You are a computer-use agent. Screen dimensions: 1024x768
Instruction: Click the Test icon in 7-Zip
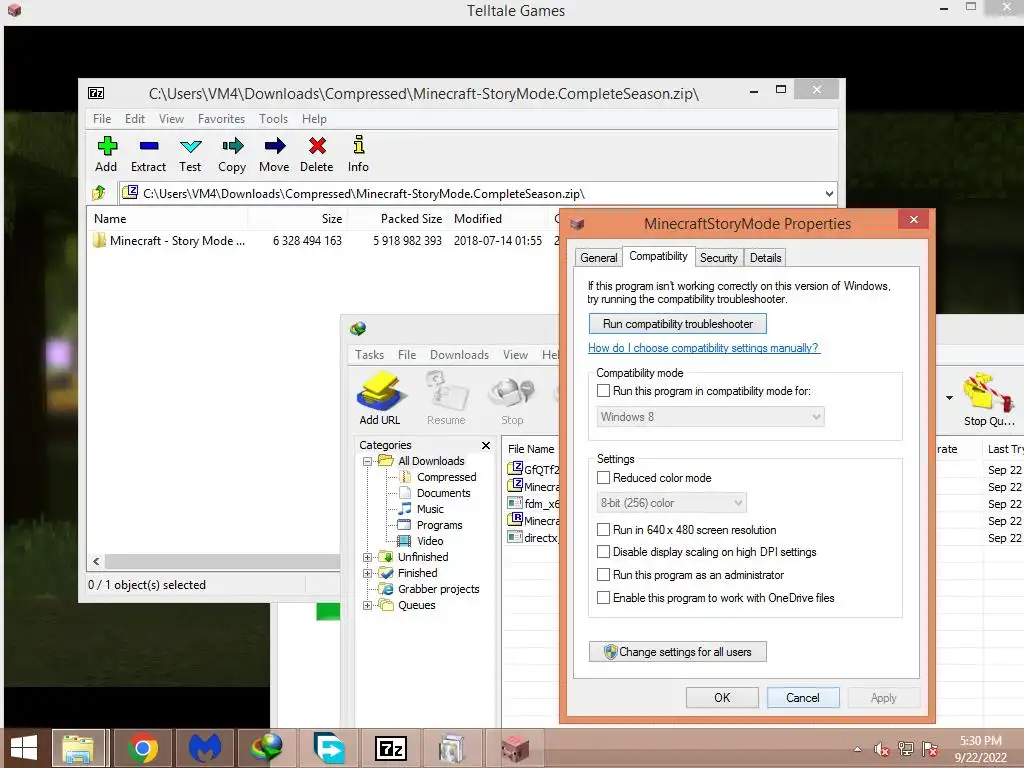click(191, 146)
